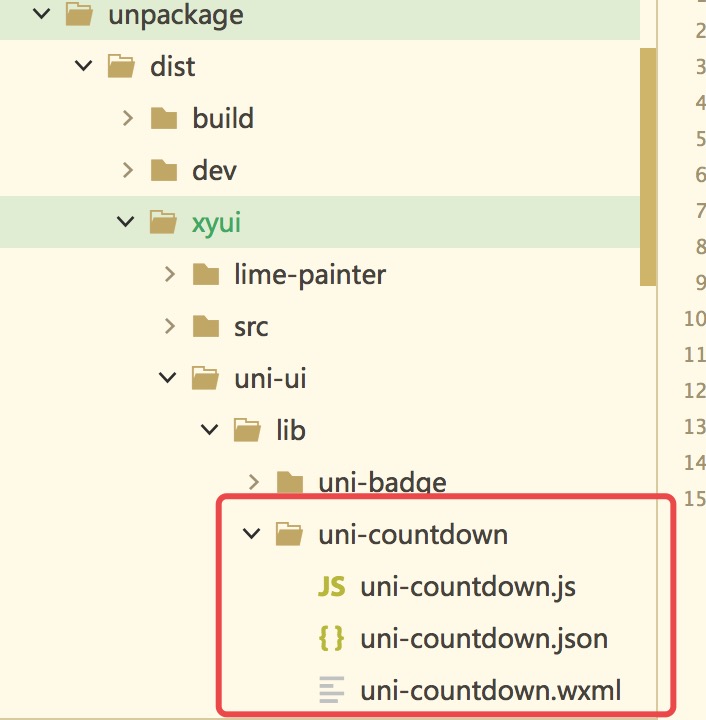The image size is (706, 720).
Task: Select the uni-countdown.wxml file
Action: [x=490, y=689]
